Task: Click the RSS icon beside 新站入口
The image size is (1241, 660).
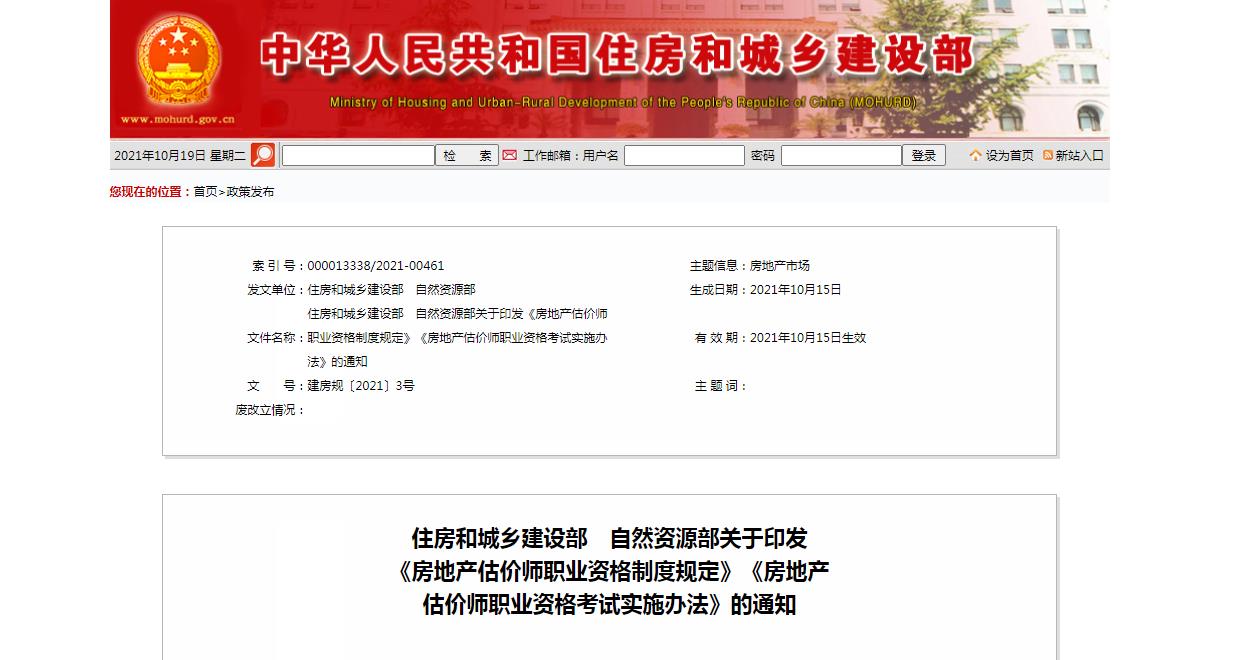Action: coord(1048,155)
